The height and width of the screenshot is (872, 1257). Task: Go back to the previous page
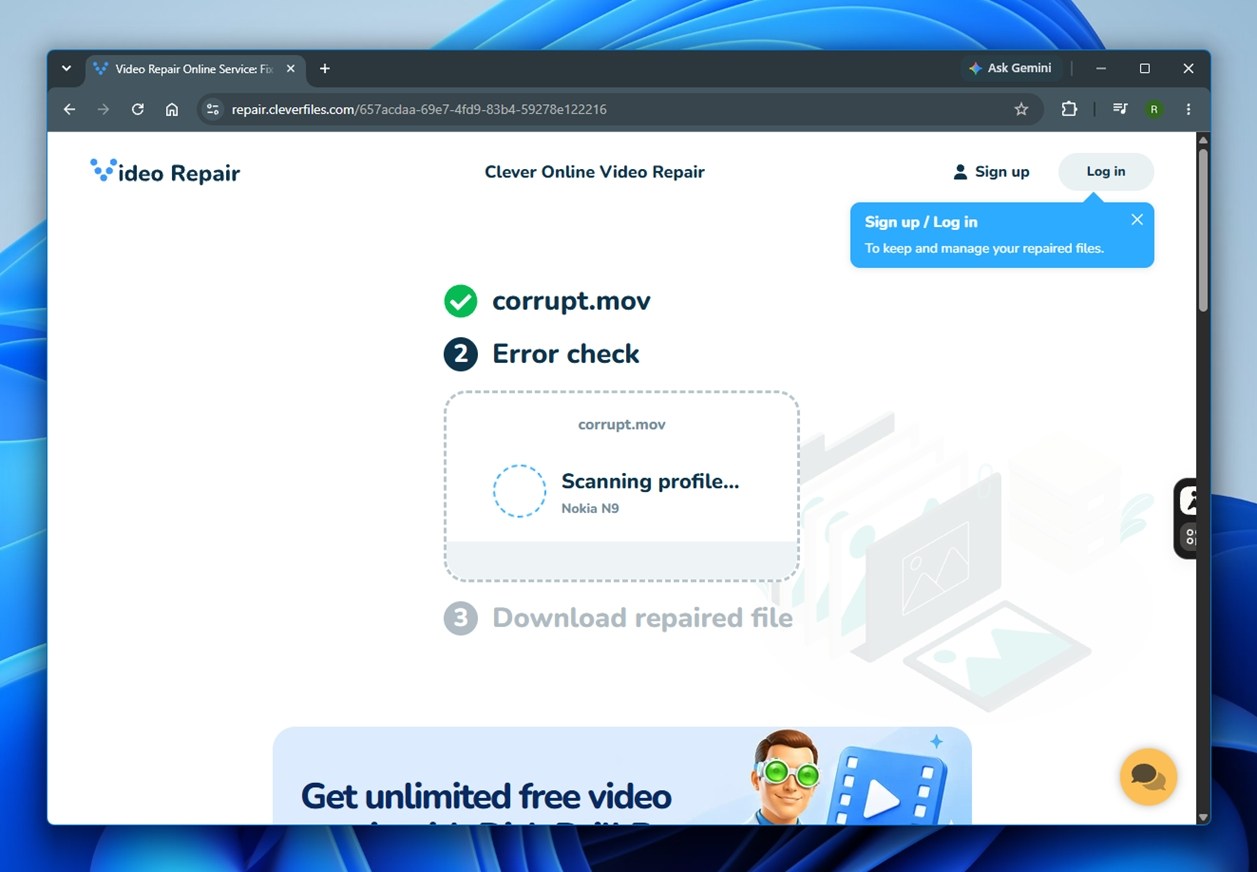[69, 109]
